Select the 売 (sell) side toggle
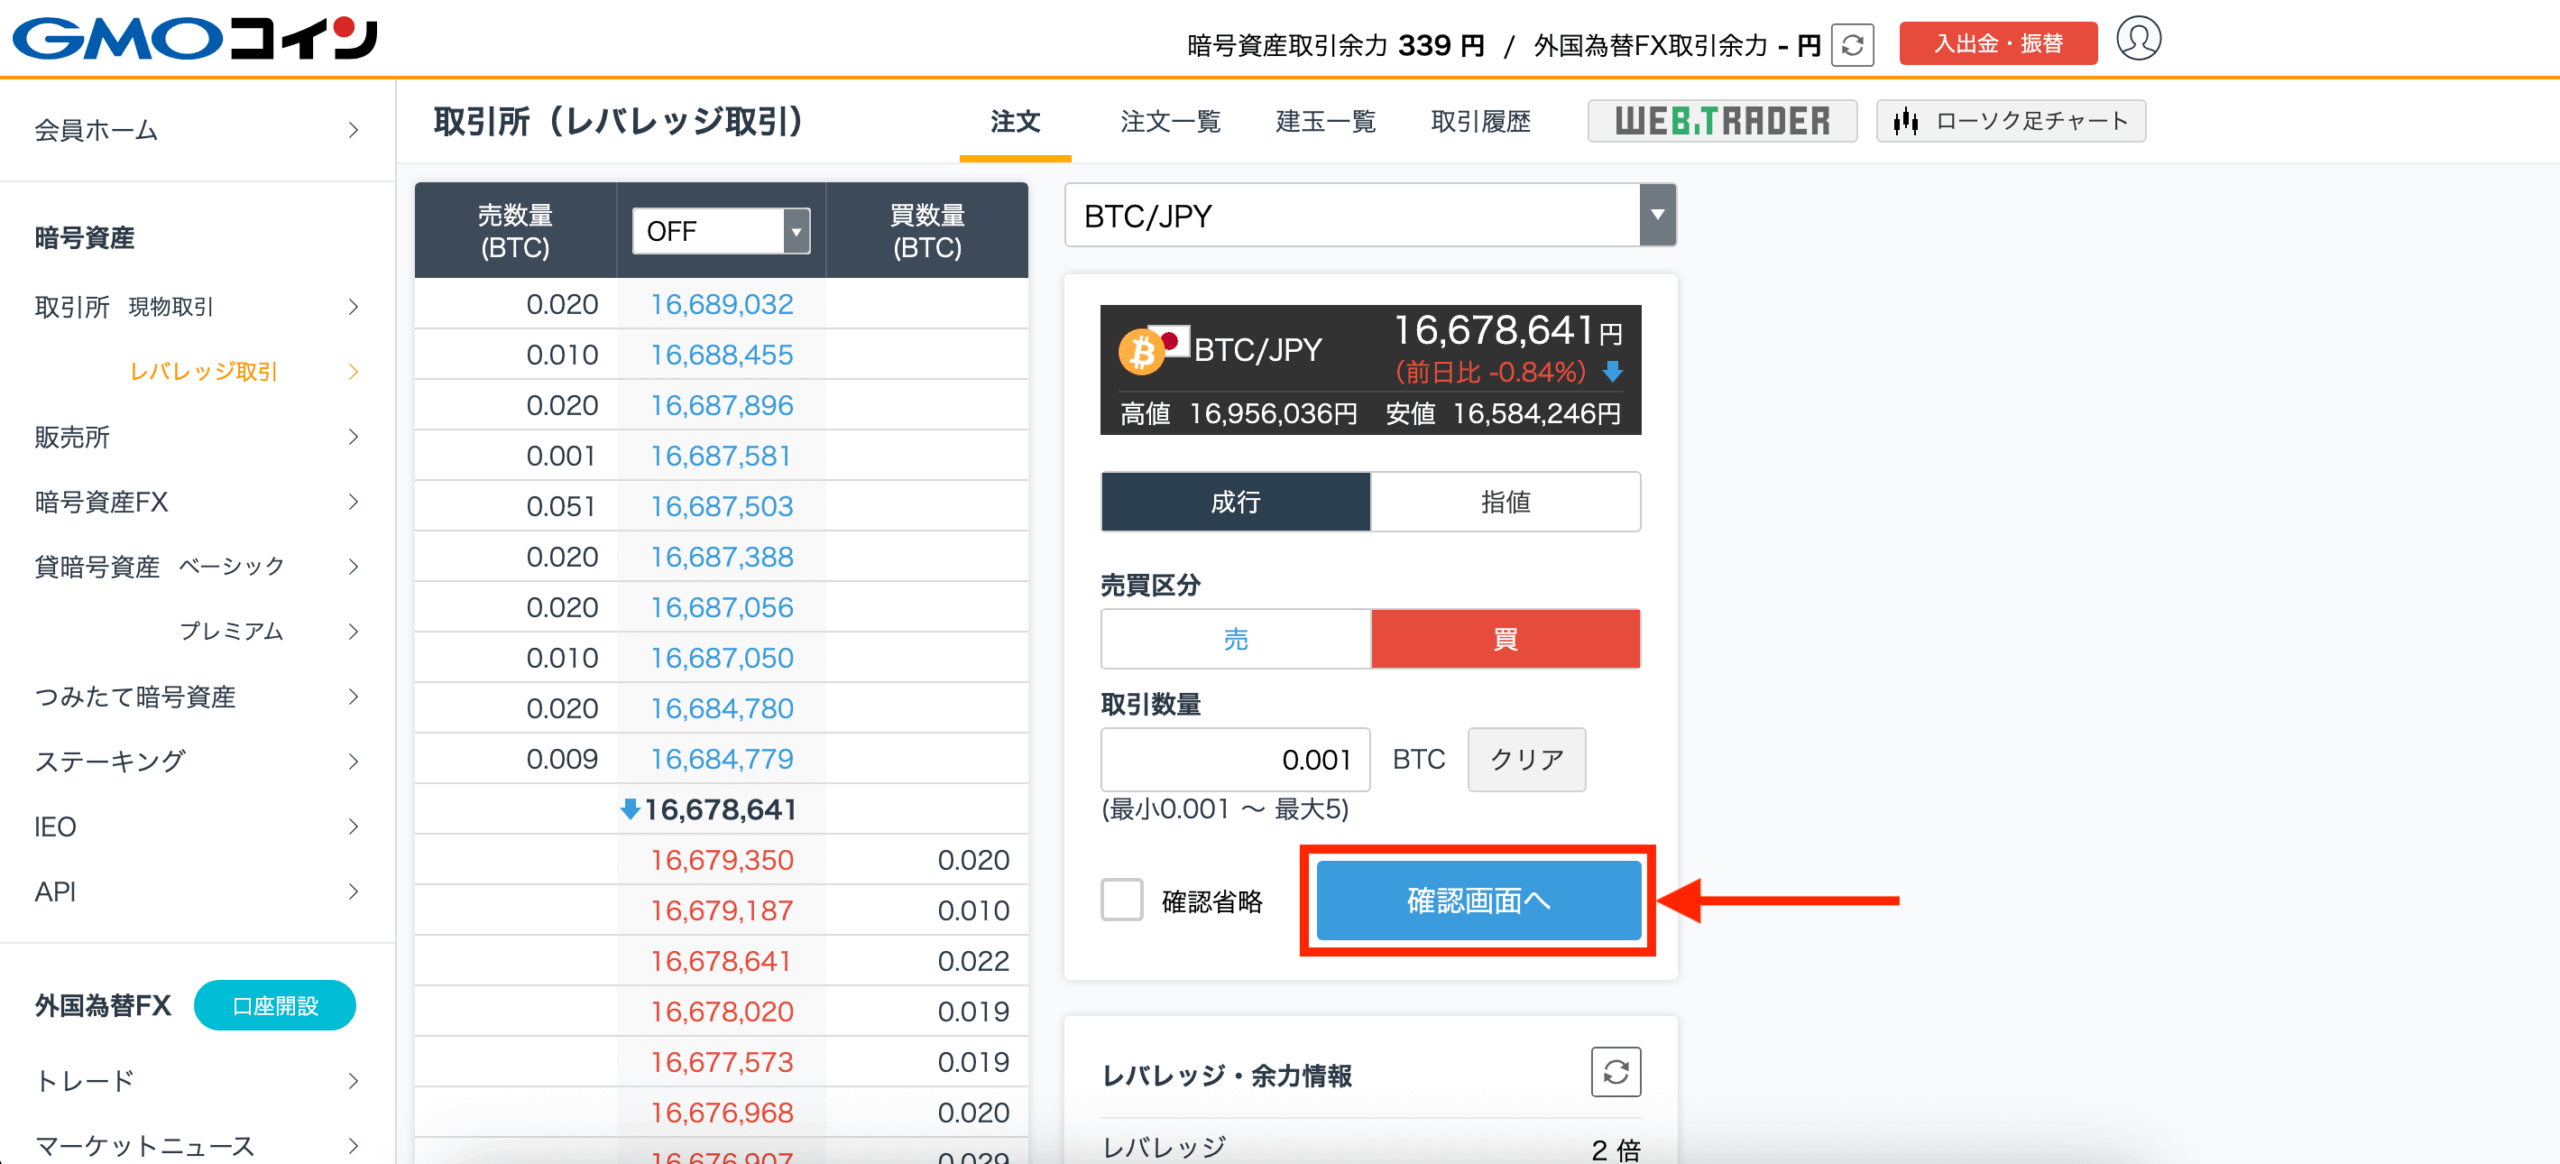 [1236, 639]
